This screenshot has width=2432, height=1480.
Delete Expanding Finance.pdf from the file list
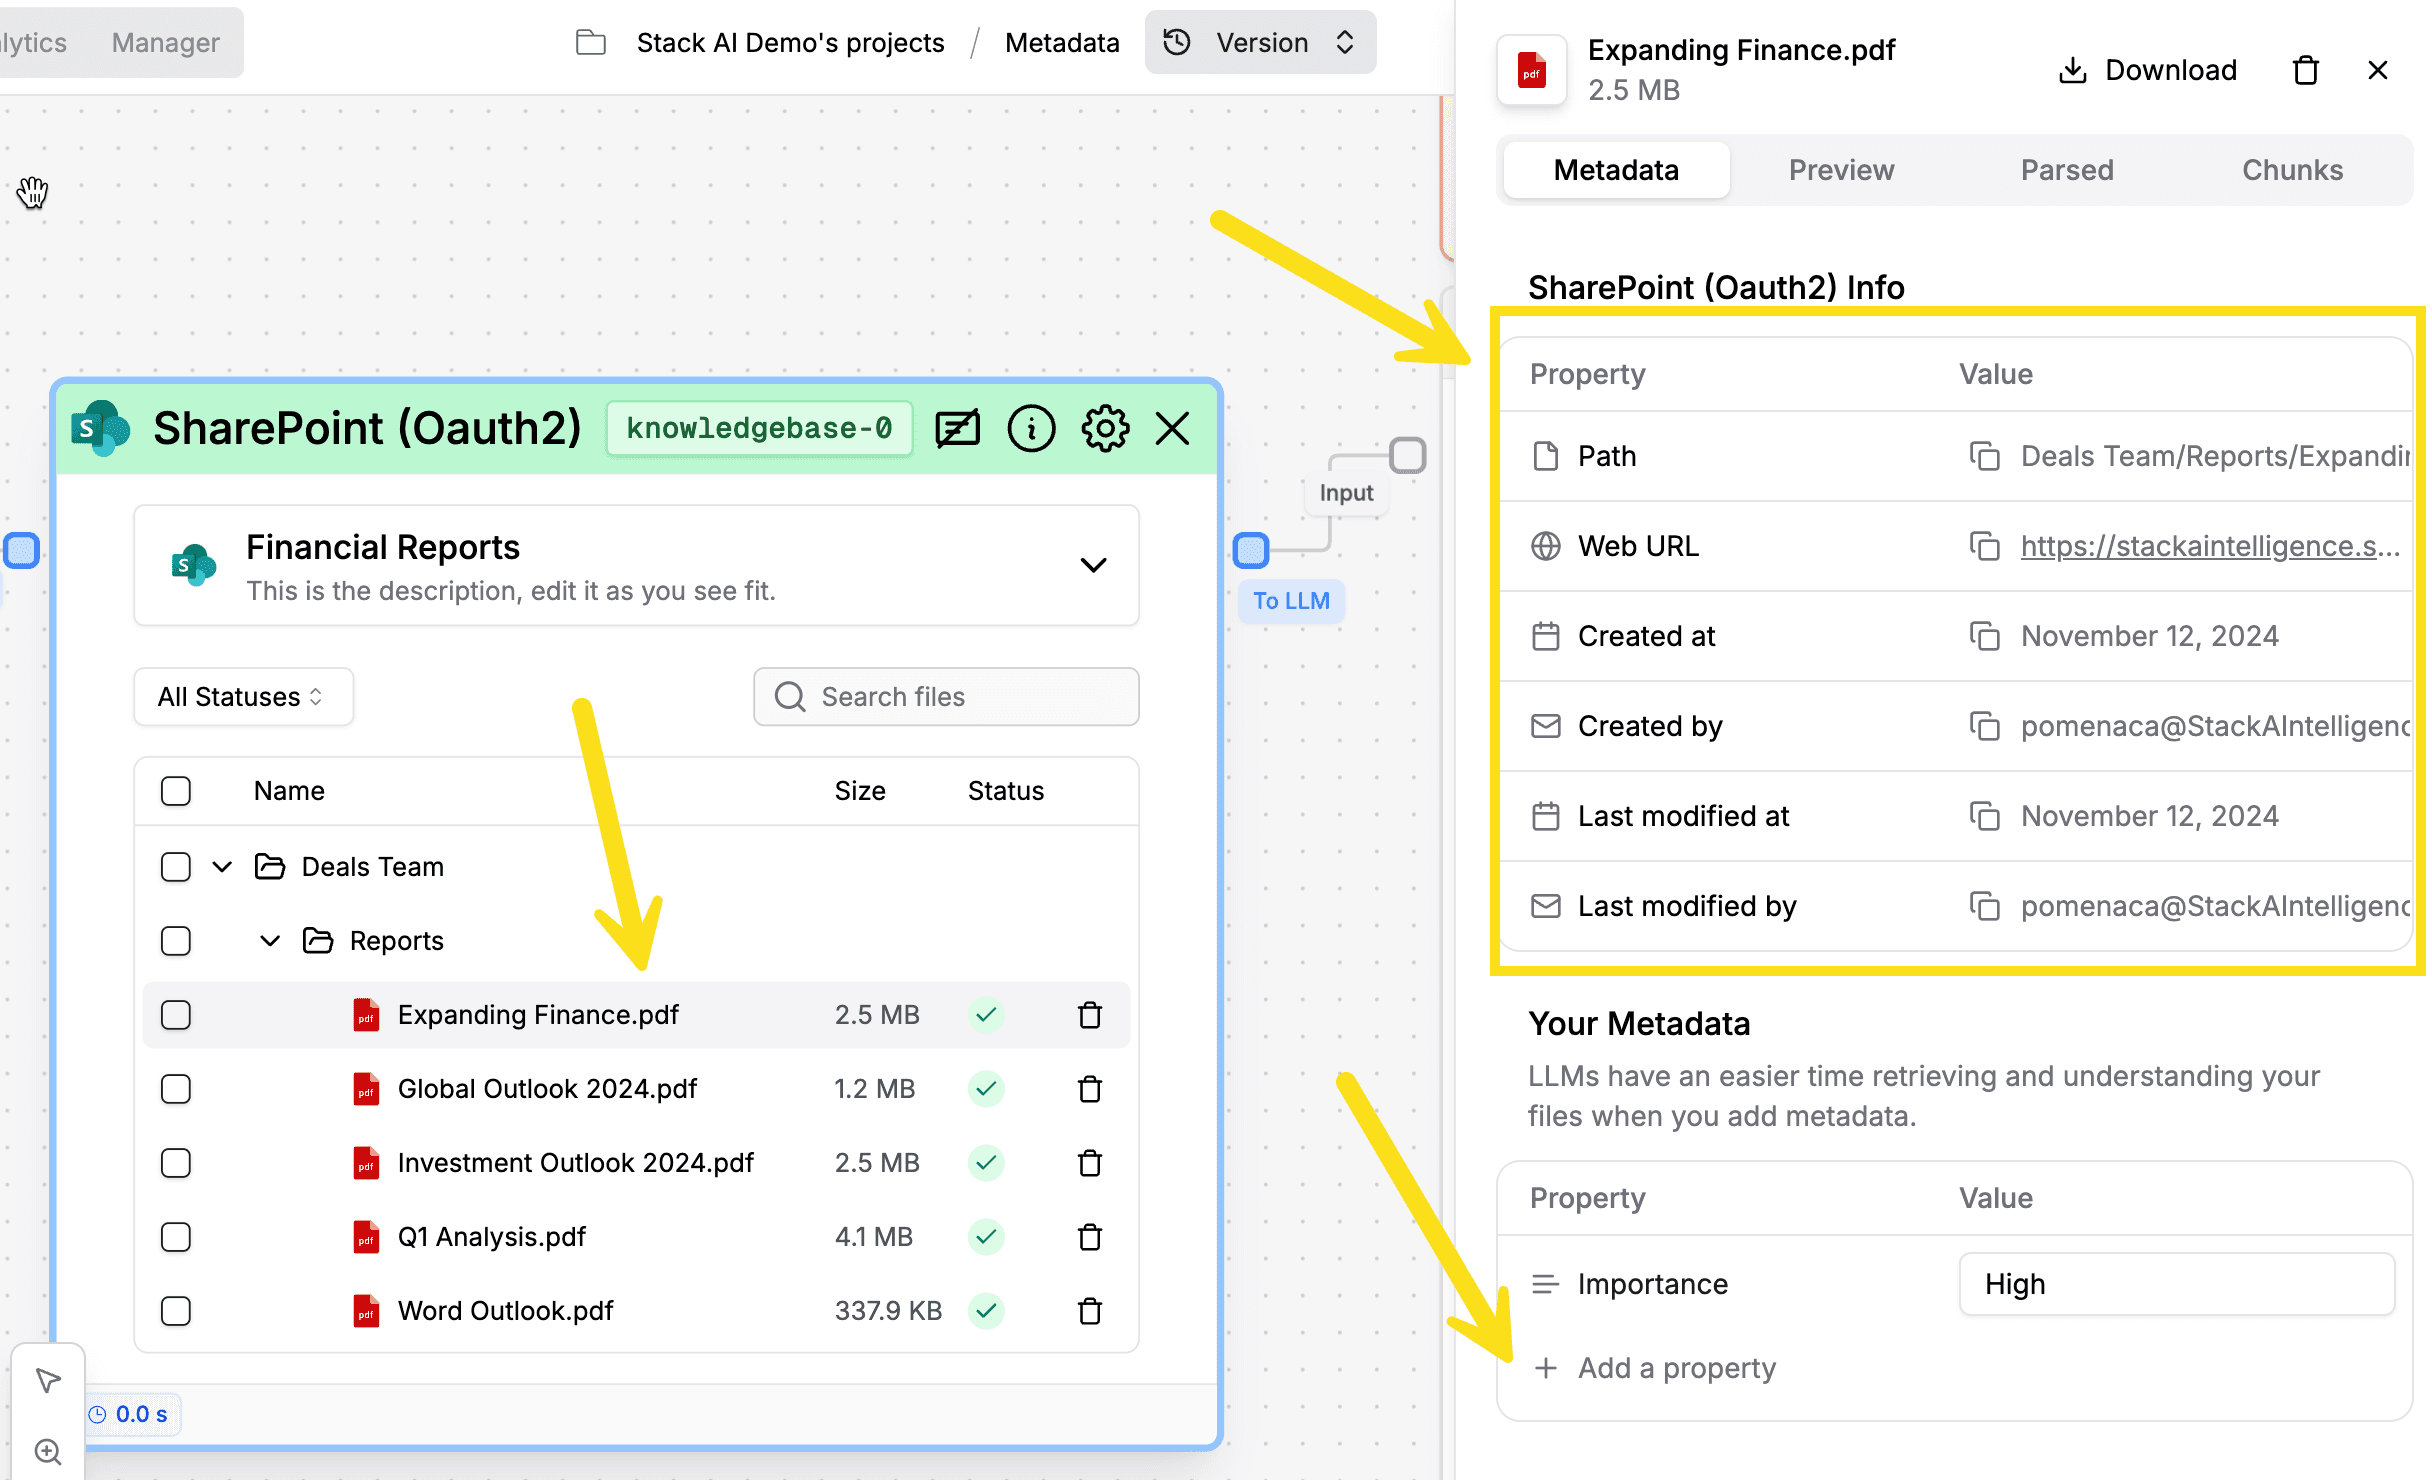[1090, 1015]
